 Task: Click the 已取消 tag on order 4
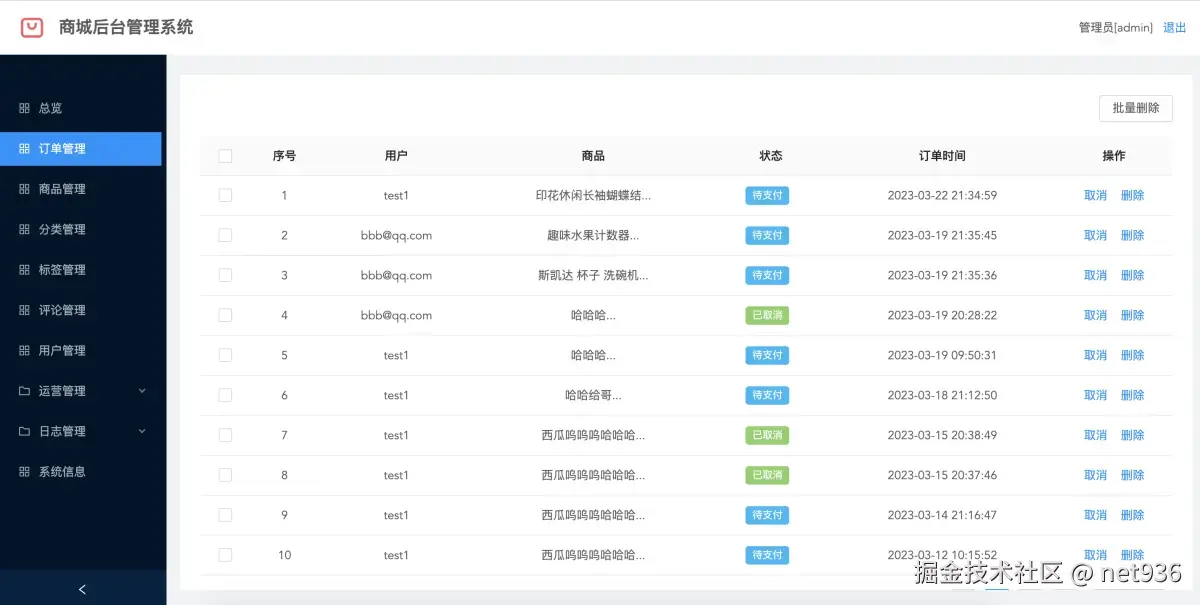click(767, 315)
